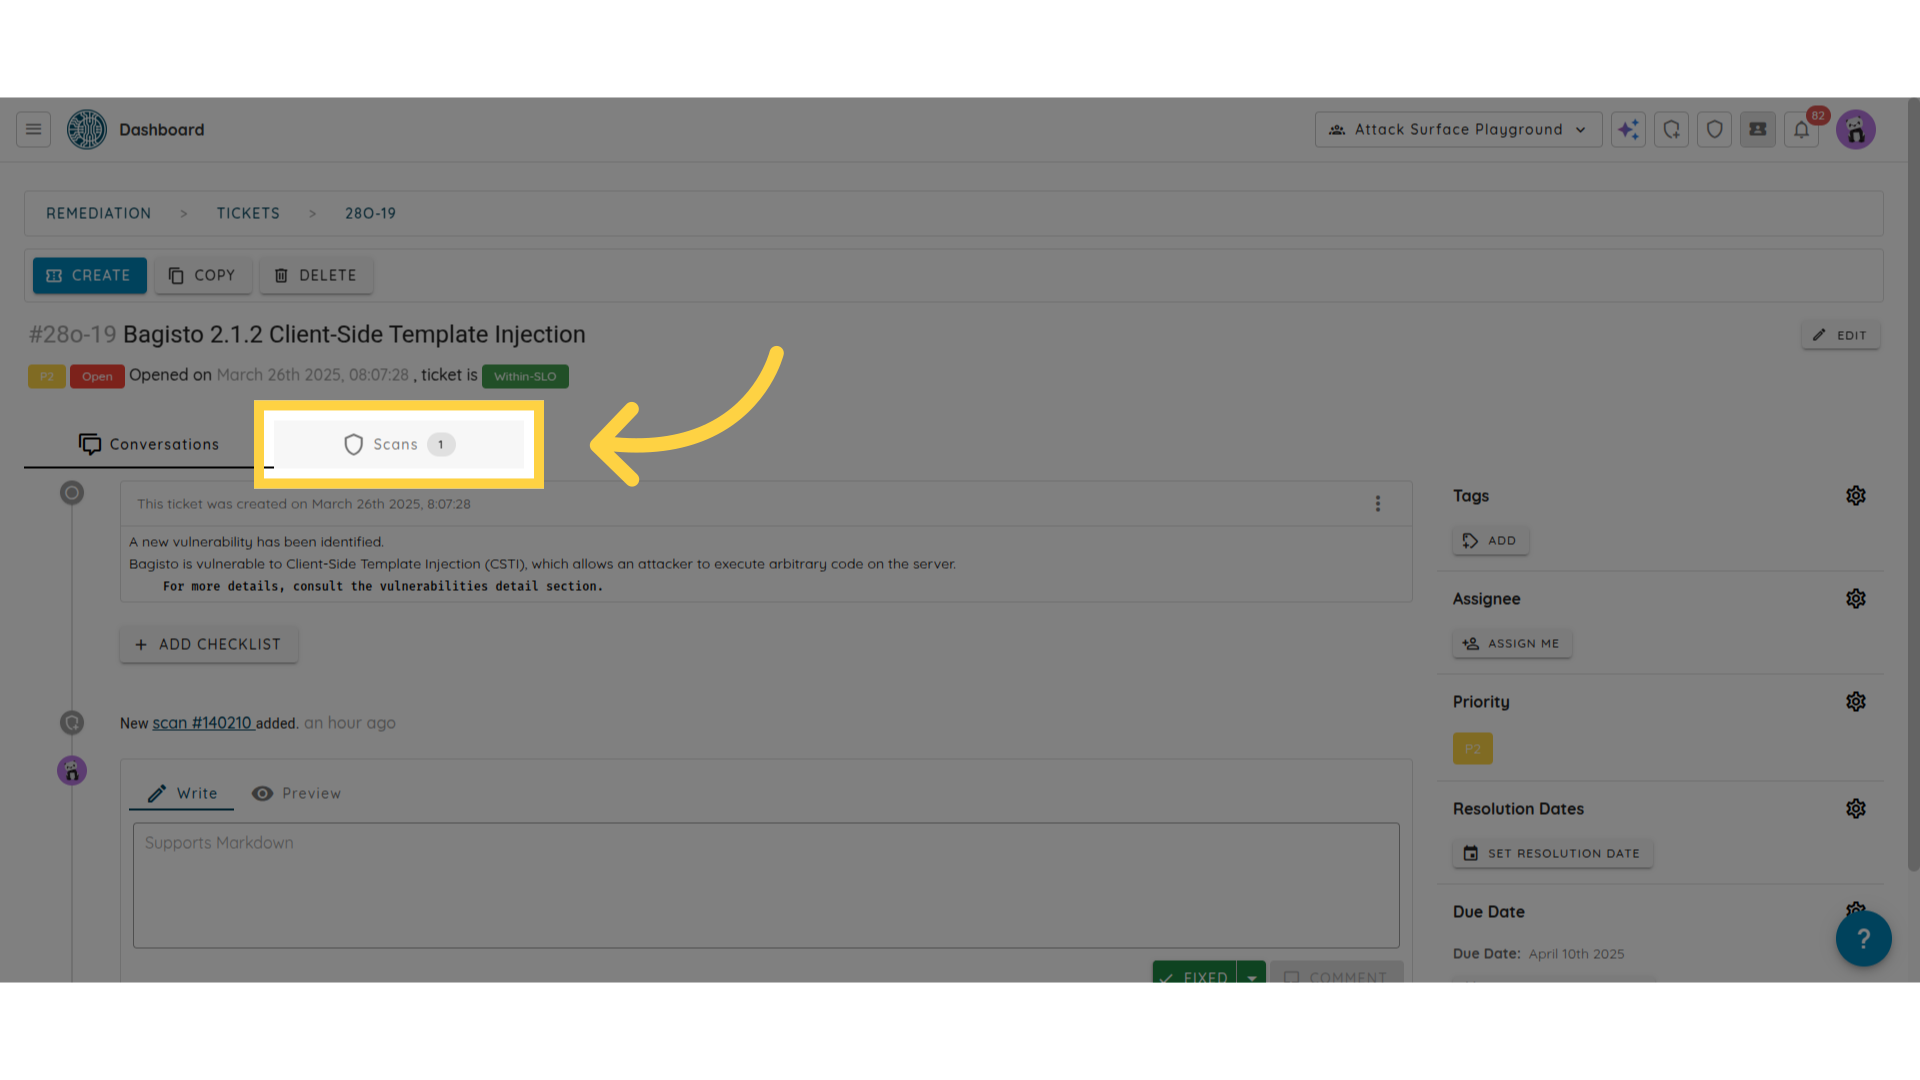Open Tags settings gear

pos(1855,496)
